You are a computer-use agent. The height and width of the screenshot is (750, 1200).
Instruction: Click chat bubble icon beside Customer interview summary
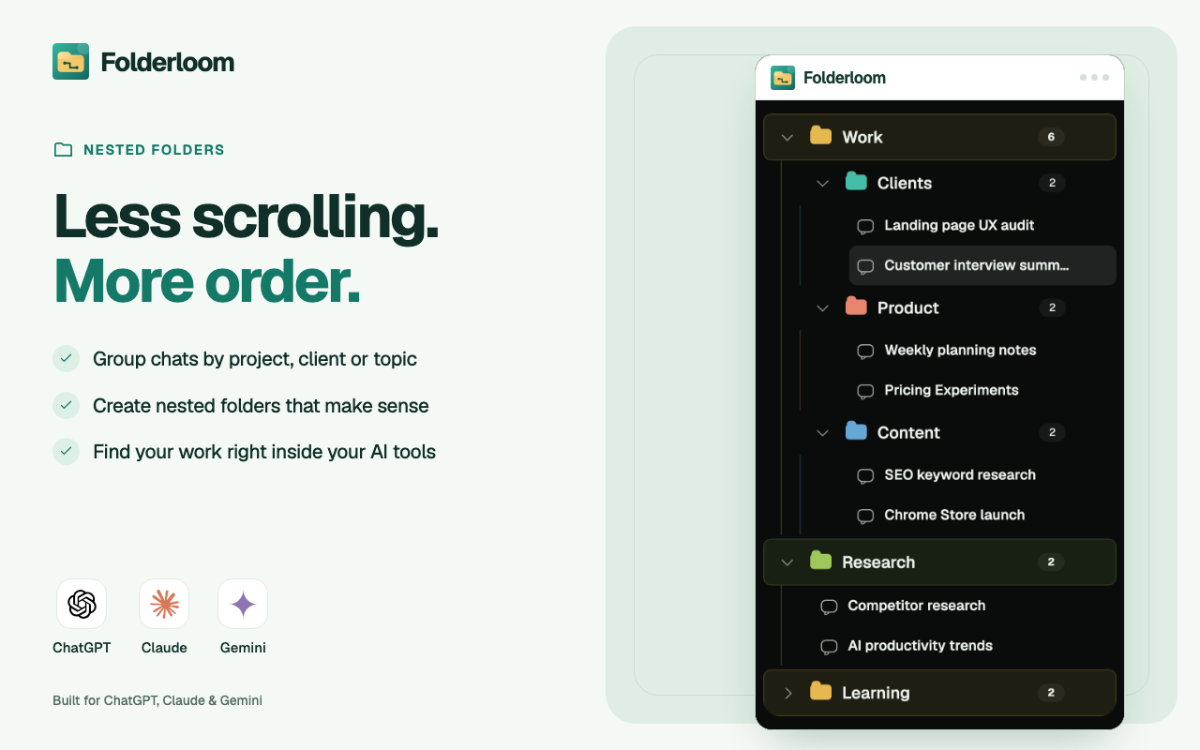click(x=866, y=266)
